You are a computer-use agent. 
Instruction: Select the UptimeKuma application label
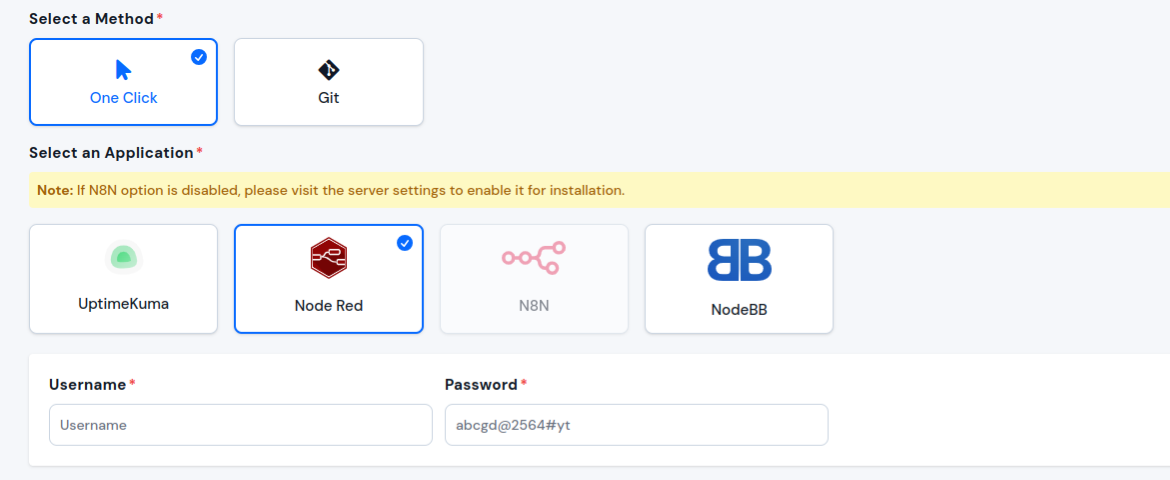coord(124,305)
